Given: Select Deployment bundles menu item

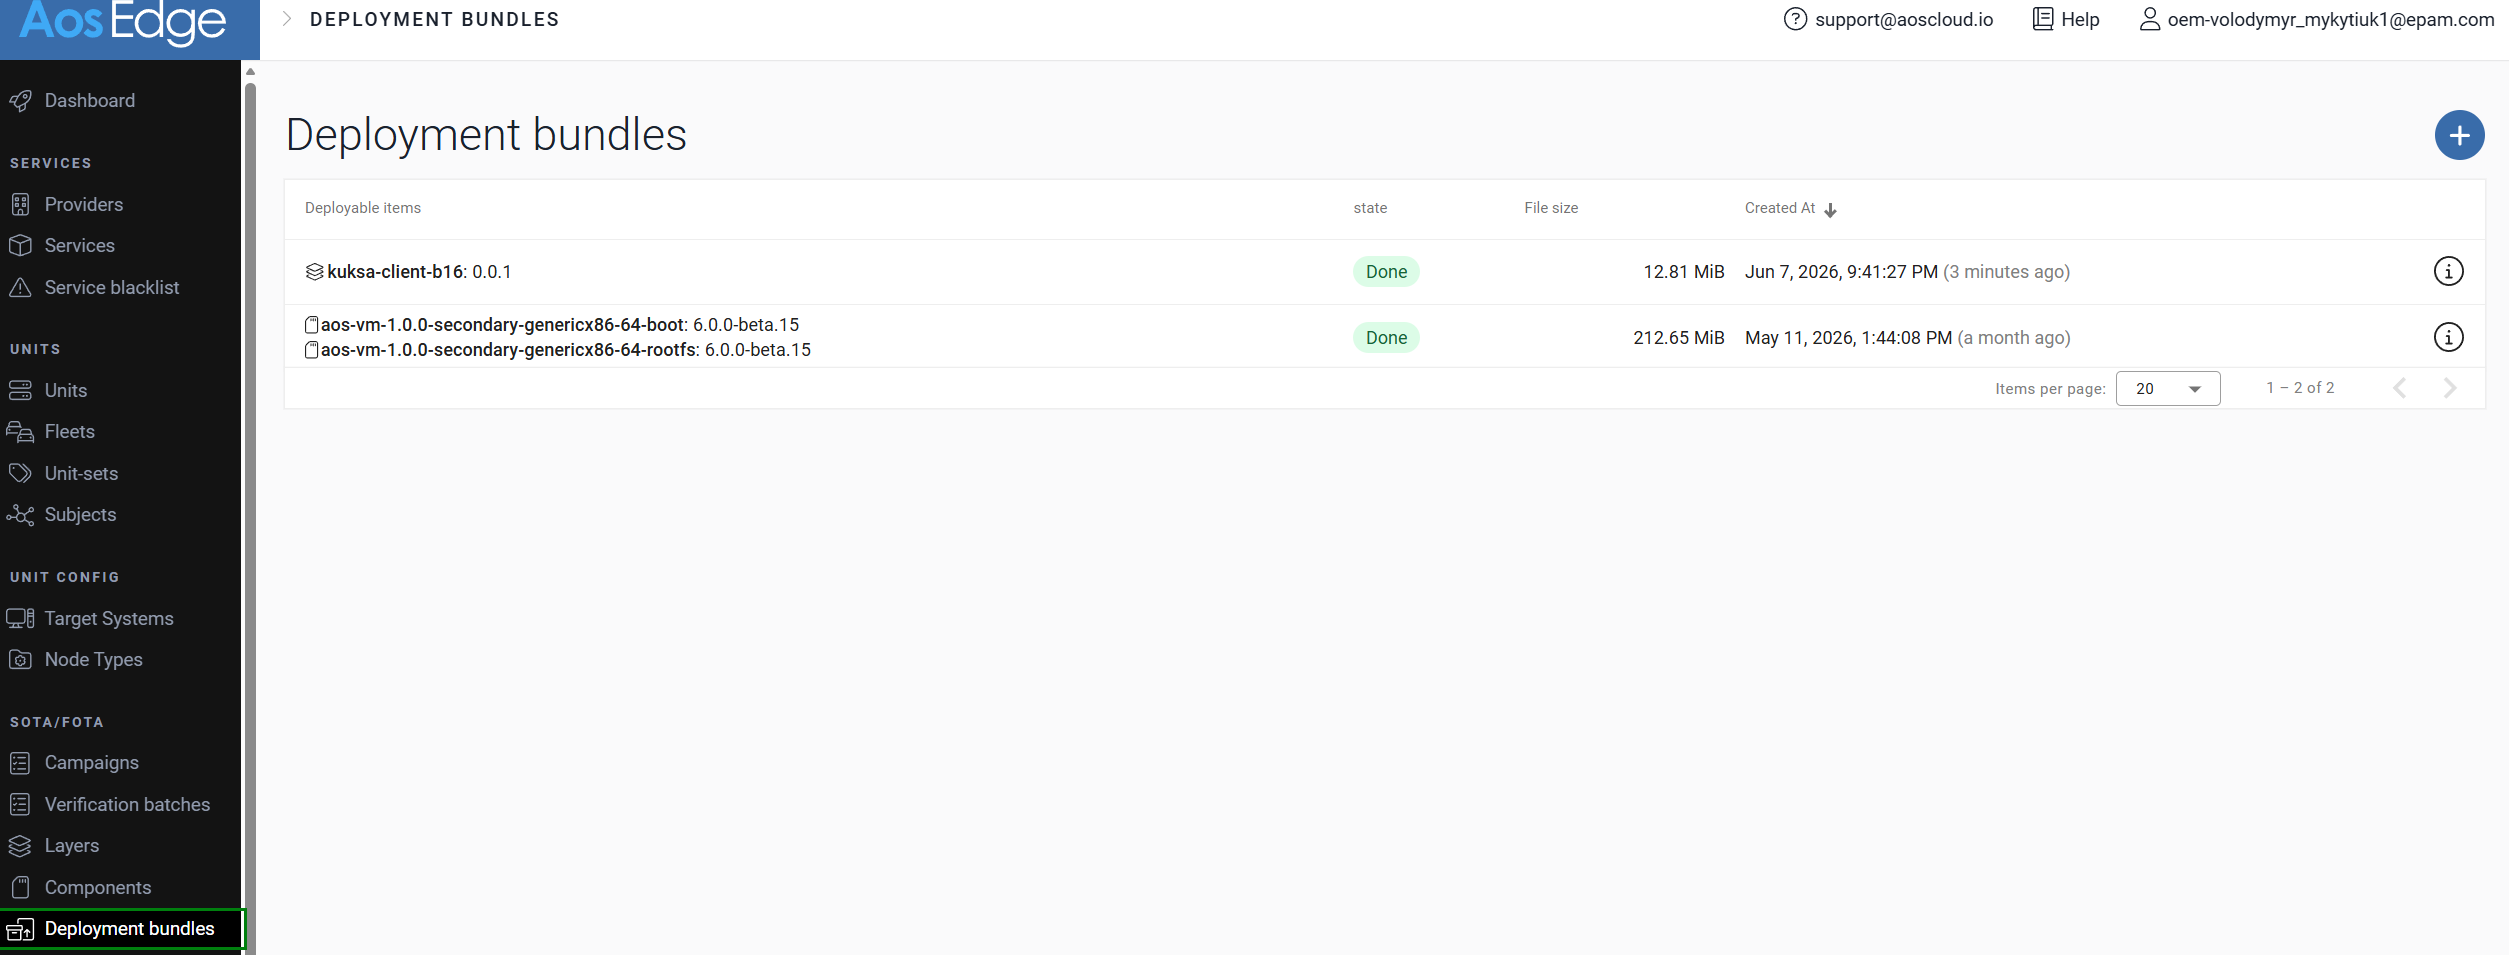Looking at the screenshot, I should (122, 929).
